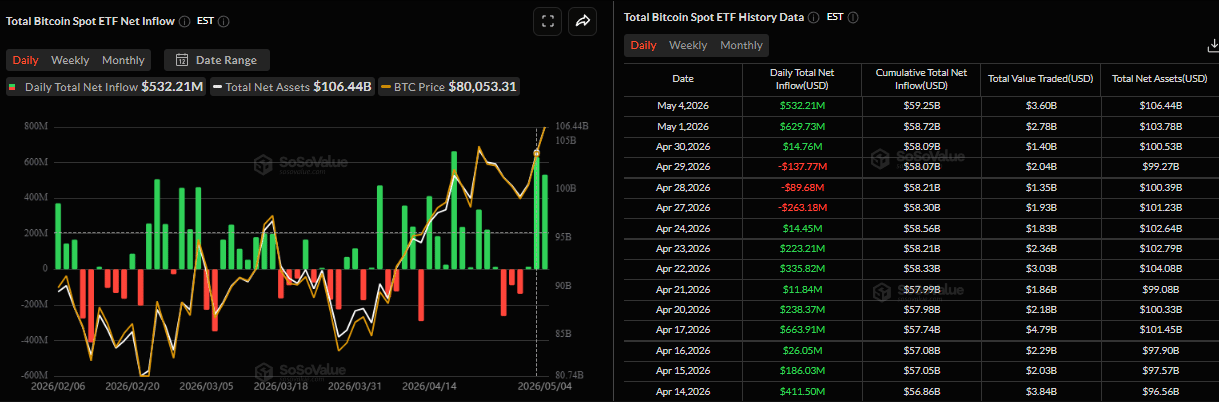This screenshot has height=402, width=1219.
Task: Click the -$137.77M outflow value
Action: [800, 167]
